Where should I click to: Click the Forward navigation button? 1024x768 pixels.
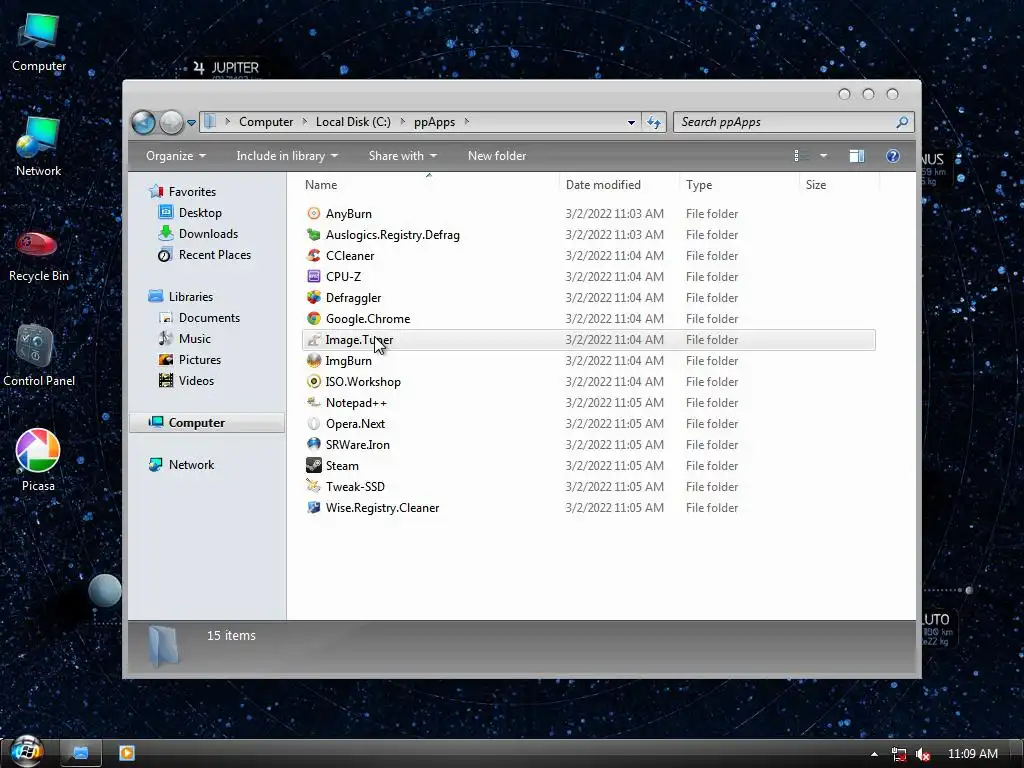click(x=171, y=122)
